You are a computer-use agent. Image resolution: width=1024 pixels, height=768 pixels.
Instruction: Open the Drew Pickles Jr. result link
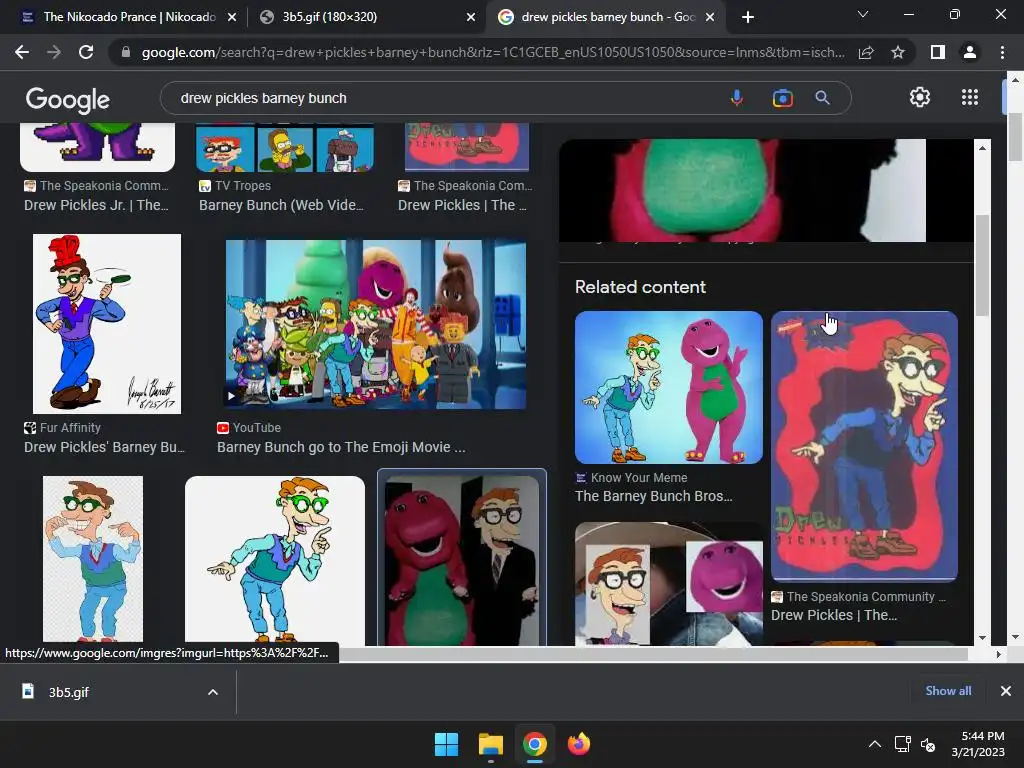(x=96, y=205)
